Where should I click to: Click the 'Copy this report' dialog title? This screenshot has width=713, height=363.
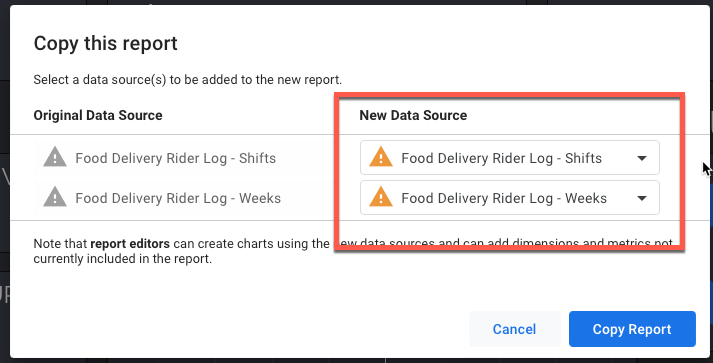[x=105, y=44]
